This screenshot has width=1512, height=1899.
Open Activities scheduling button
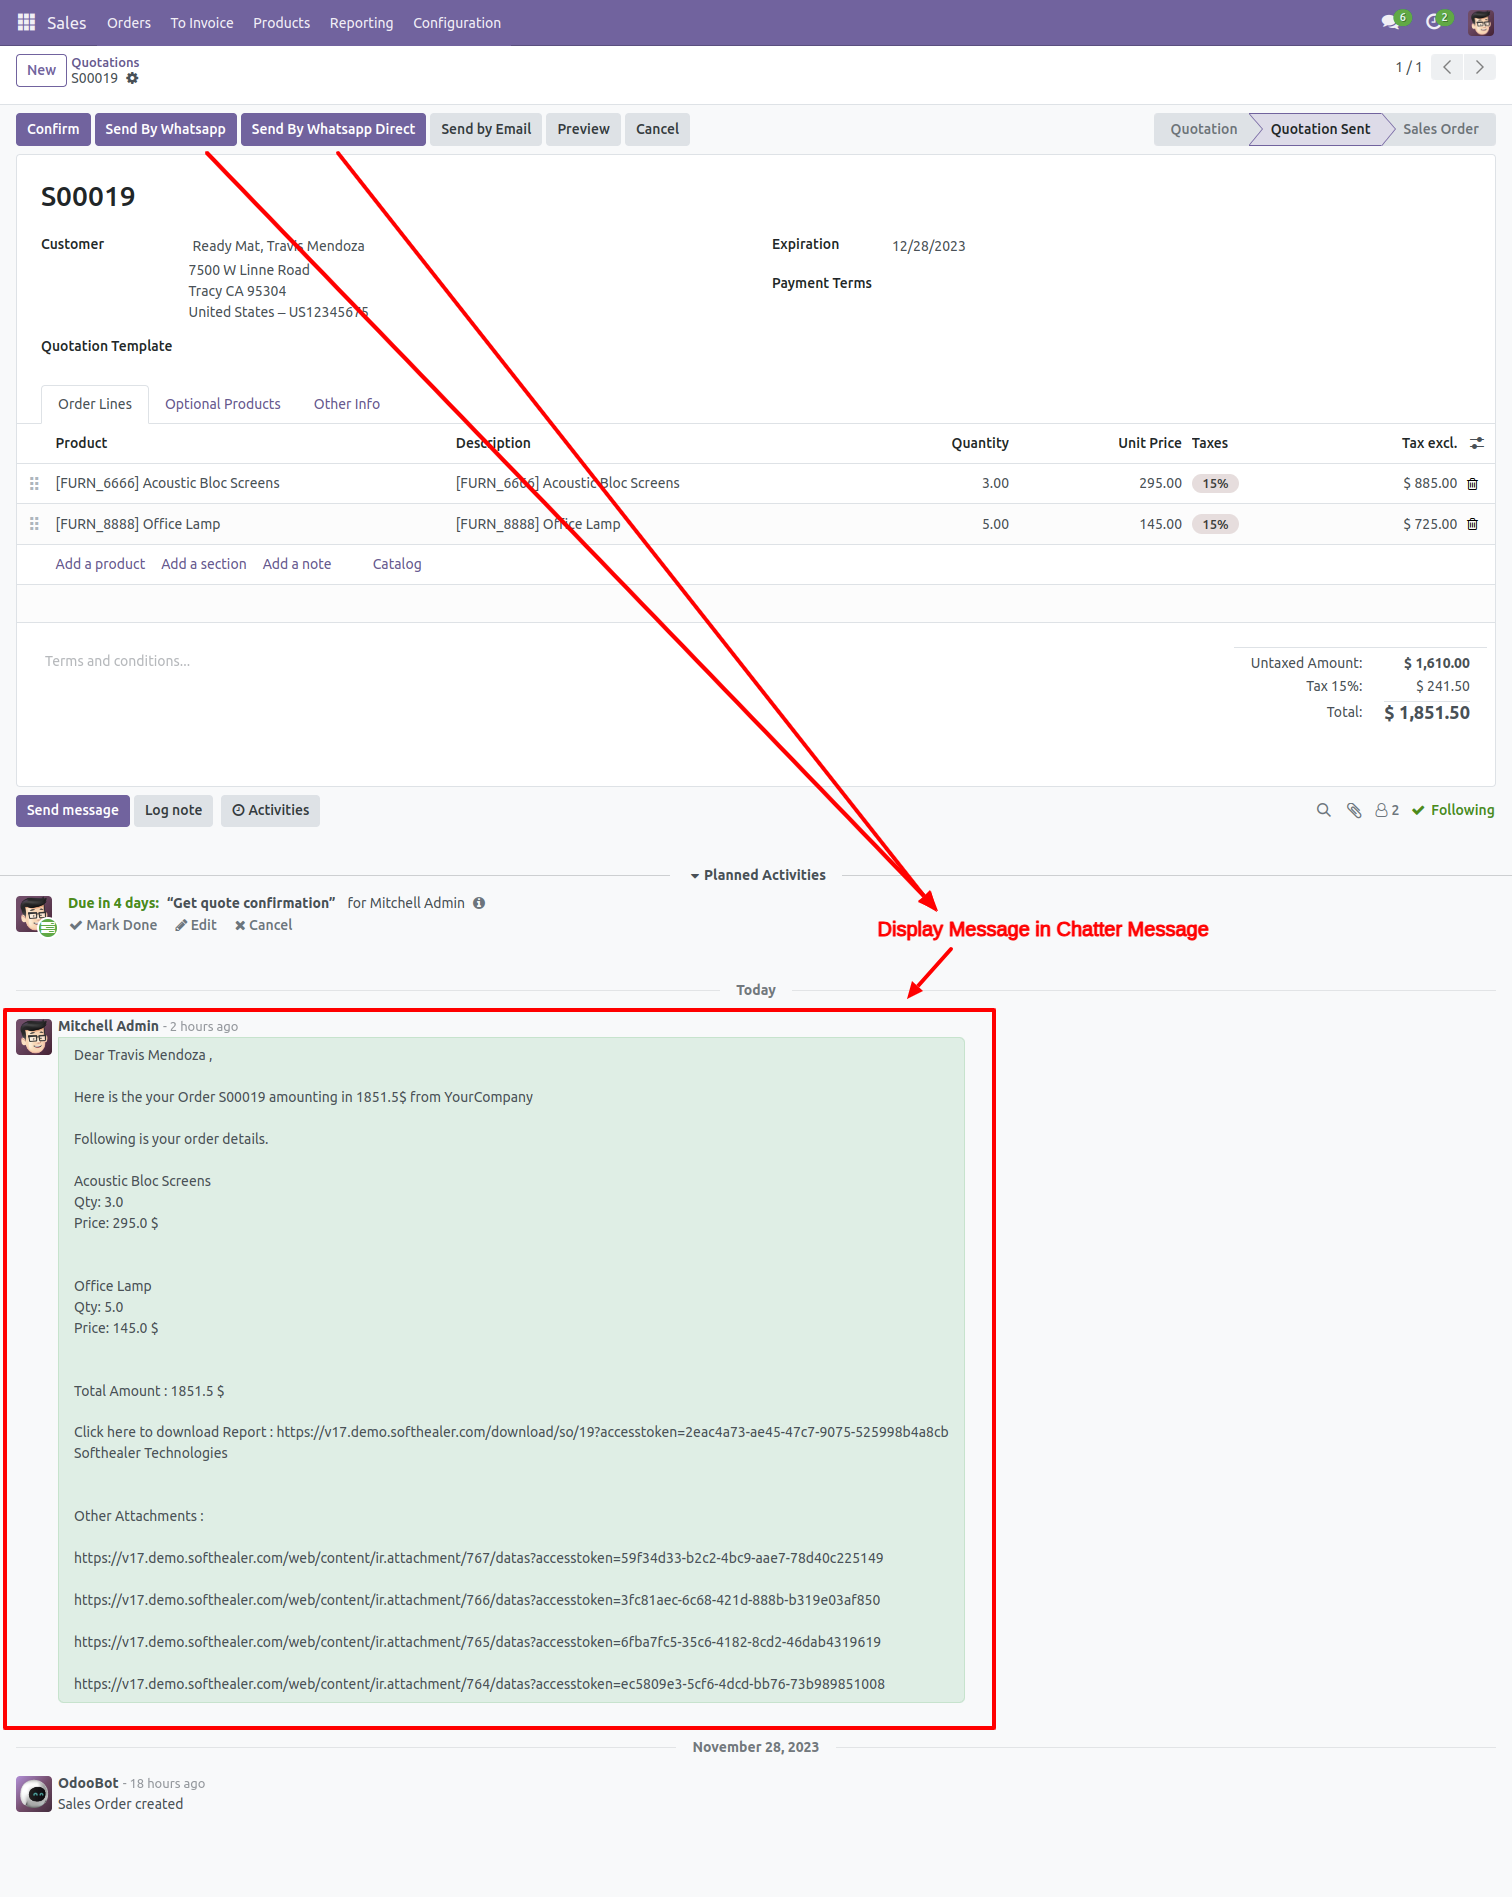tap(270, 811)
